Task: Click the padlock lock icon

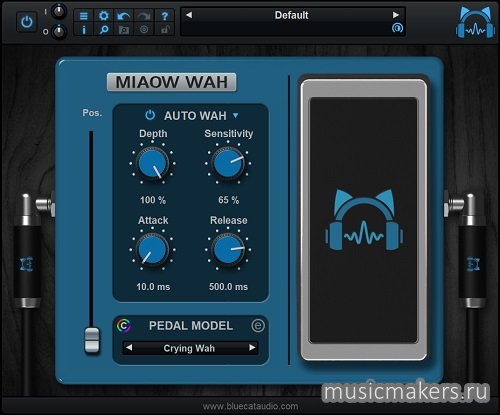Action: 164,30
